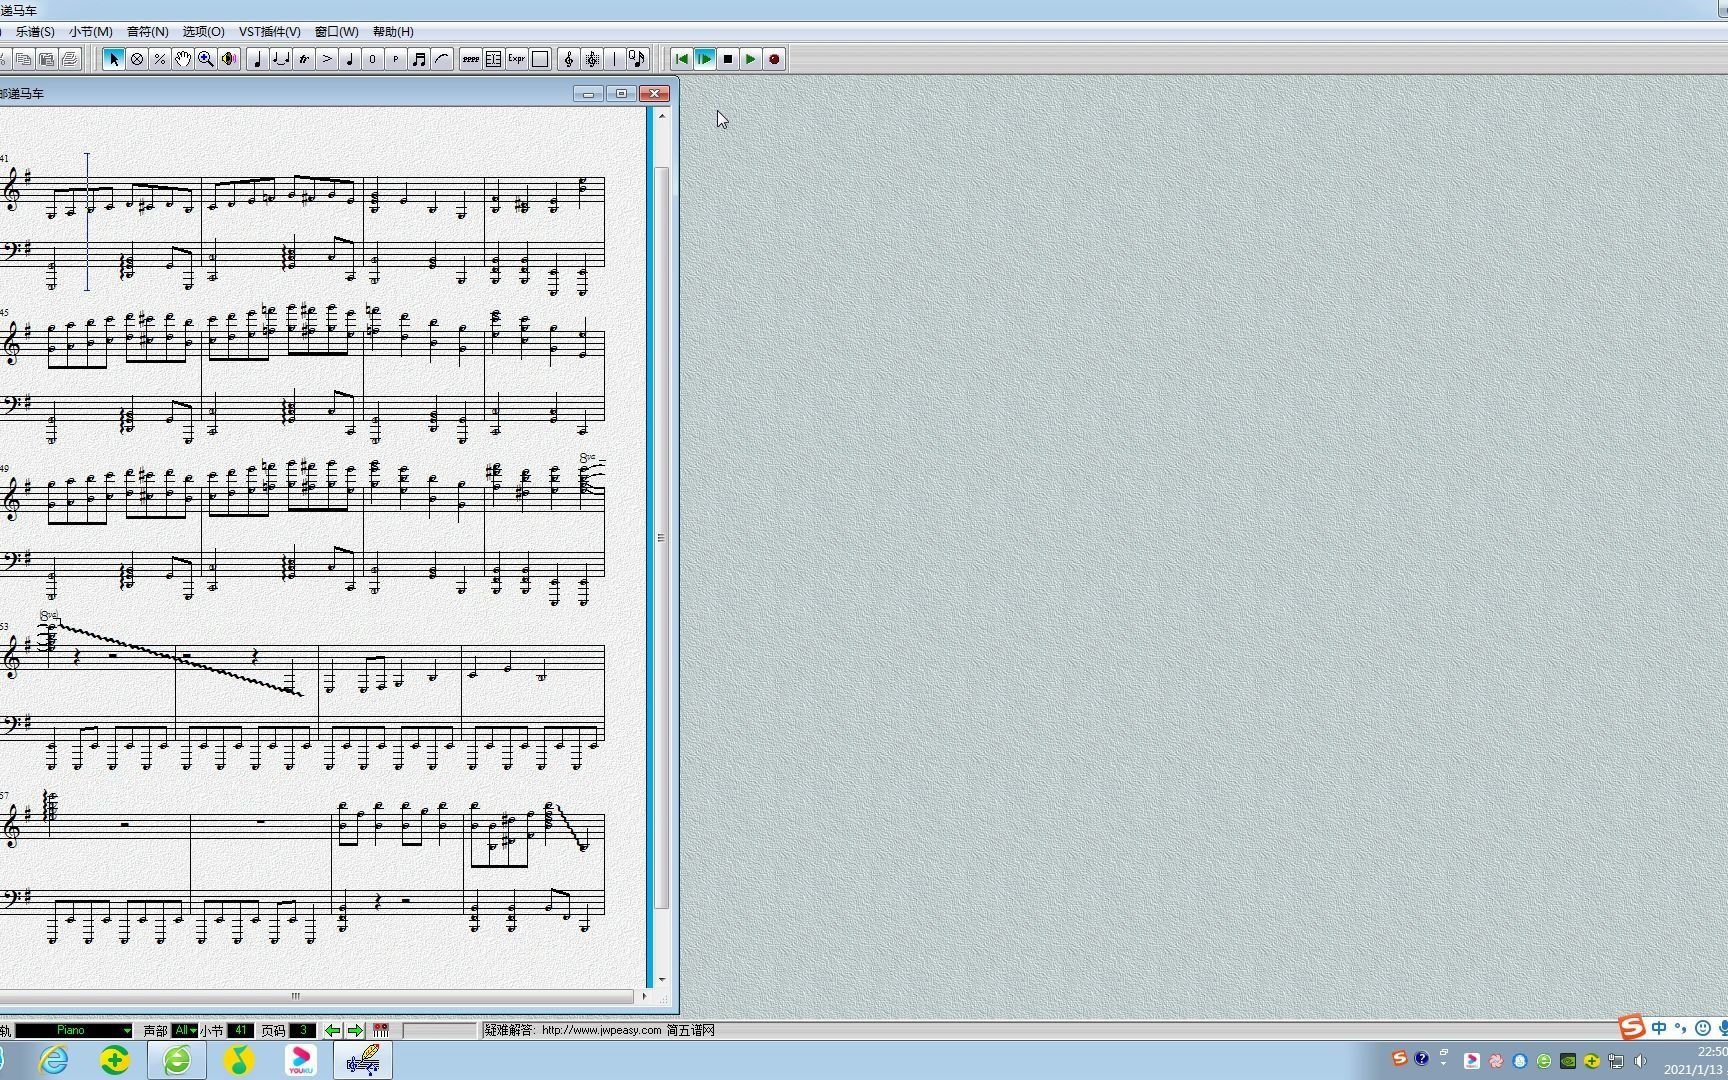This screenshot has height=1080, width=1728.
Task: Minimize the score document window
Action: pyautogui.click(x=588, y=94)
